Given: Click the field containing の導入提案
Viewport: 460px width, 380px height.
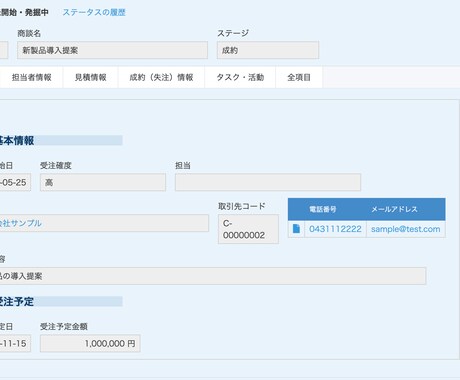Looking at the screenshot, I should point(213,276).
